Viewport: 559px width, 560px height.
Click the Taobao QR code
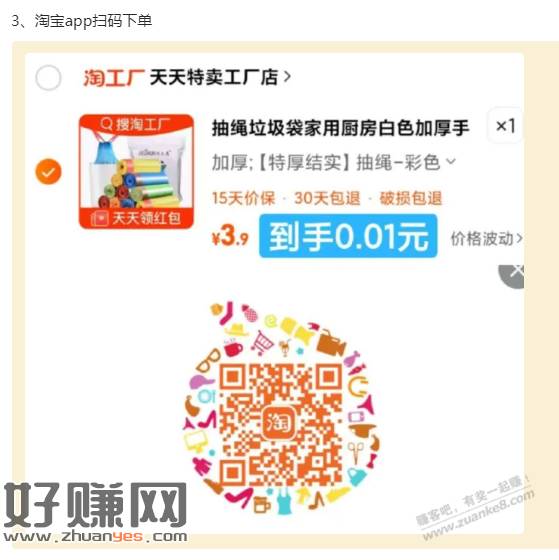[280, 424]
